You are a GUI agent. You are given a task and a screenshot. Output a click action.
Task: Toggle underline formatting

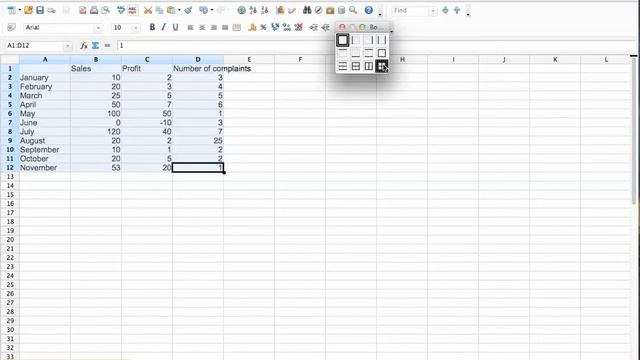tap(175, 27)
